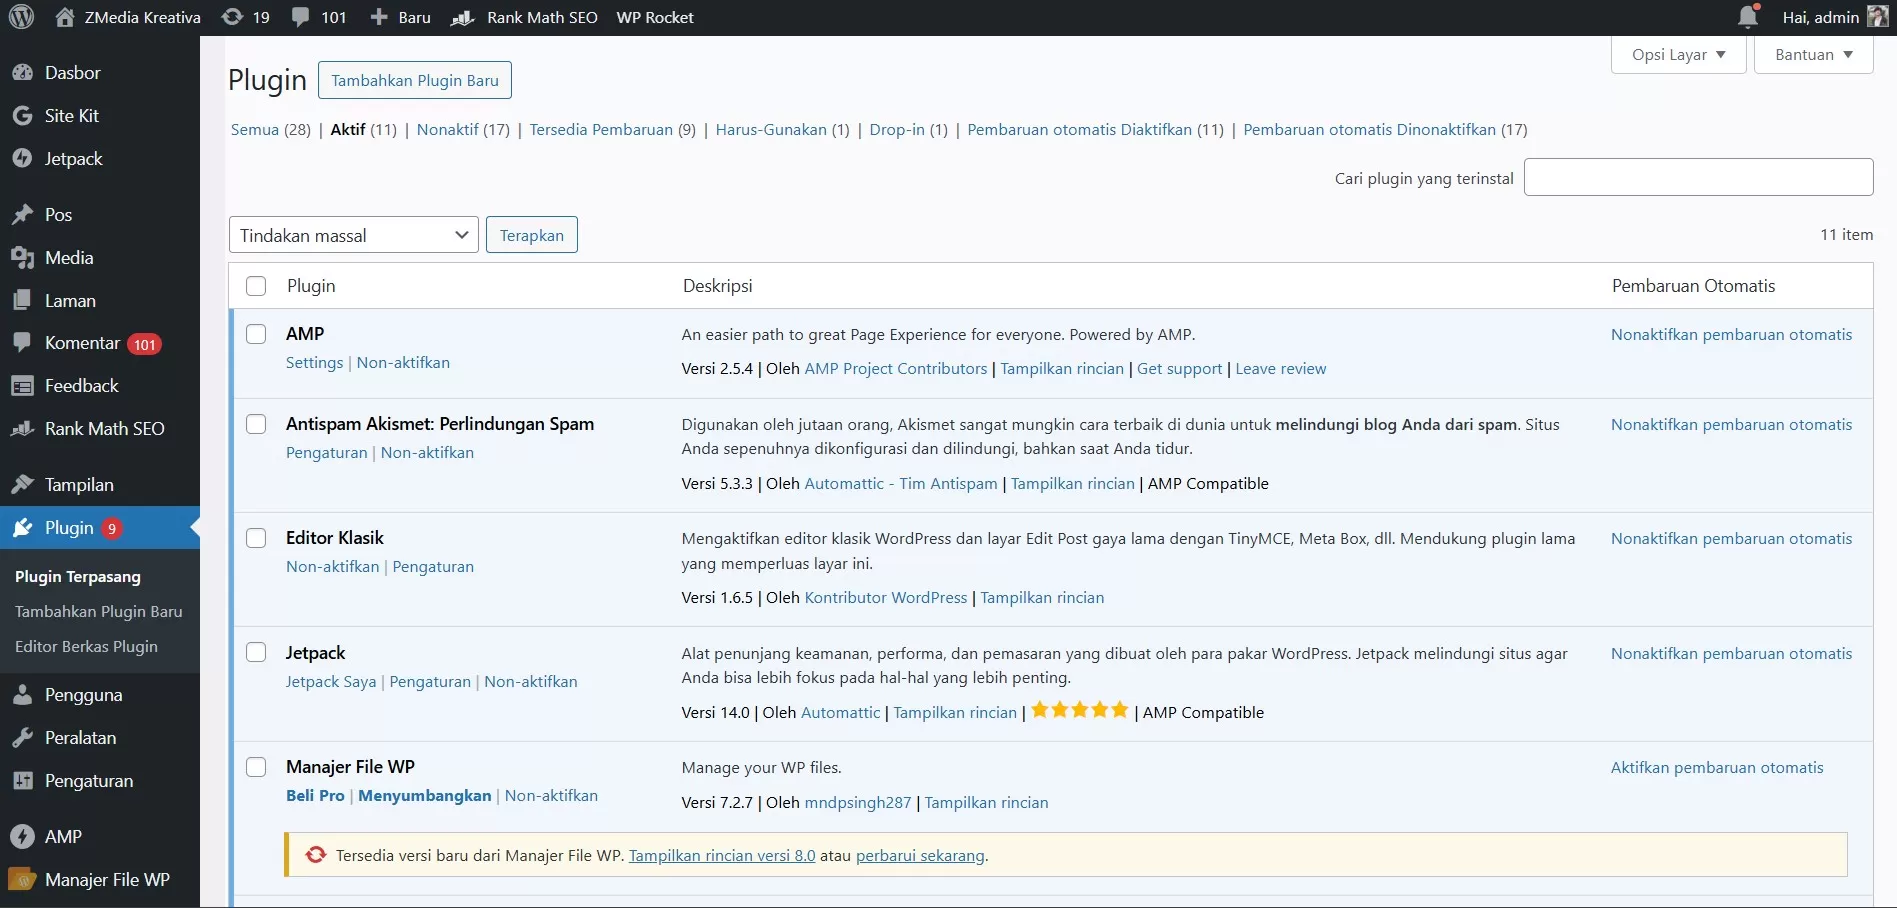Open the updates icon showing 19
1897x908 pixels.
(x=232, y=17)
